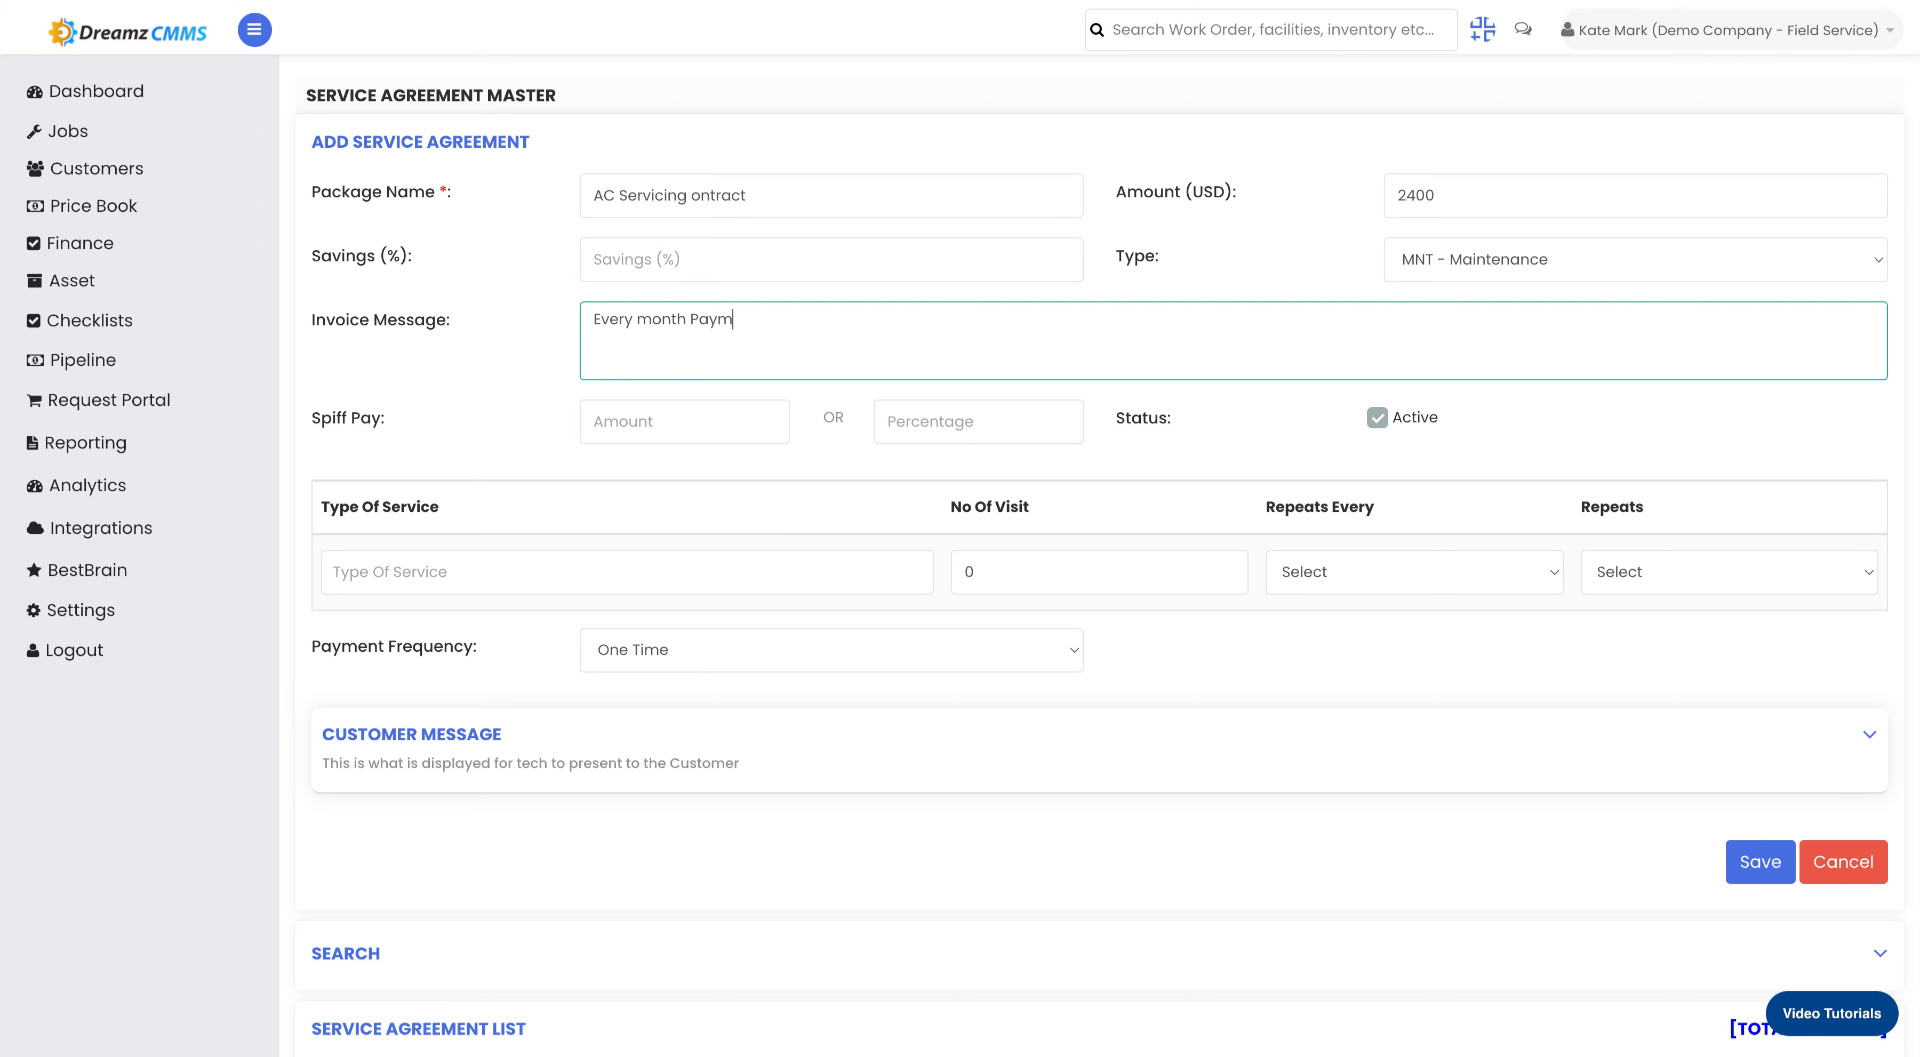This screenshot has width=1920, height=1057.
Task: Open the Kate Mark account menu
Action: tap(1728, 29)
